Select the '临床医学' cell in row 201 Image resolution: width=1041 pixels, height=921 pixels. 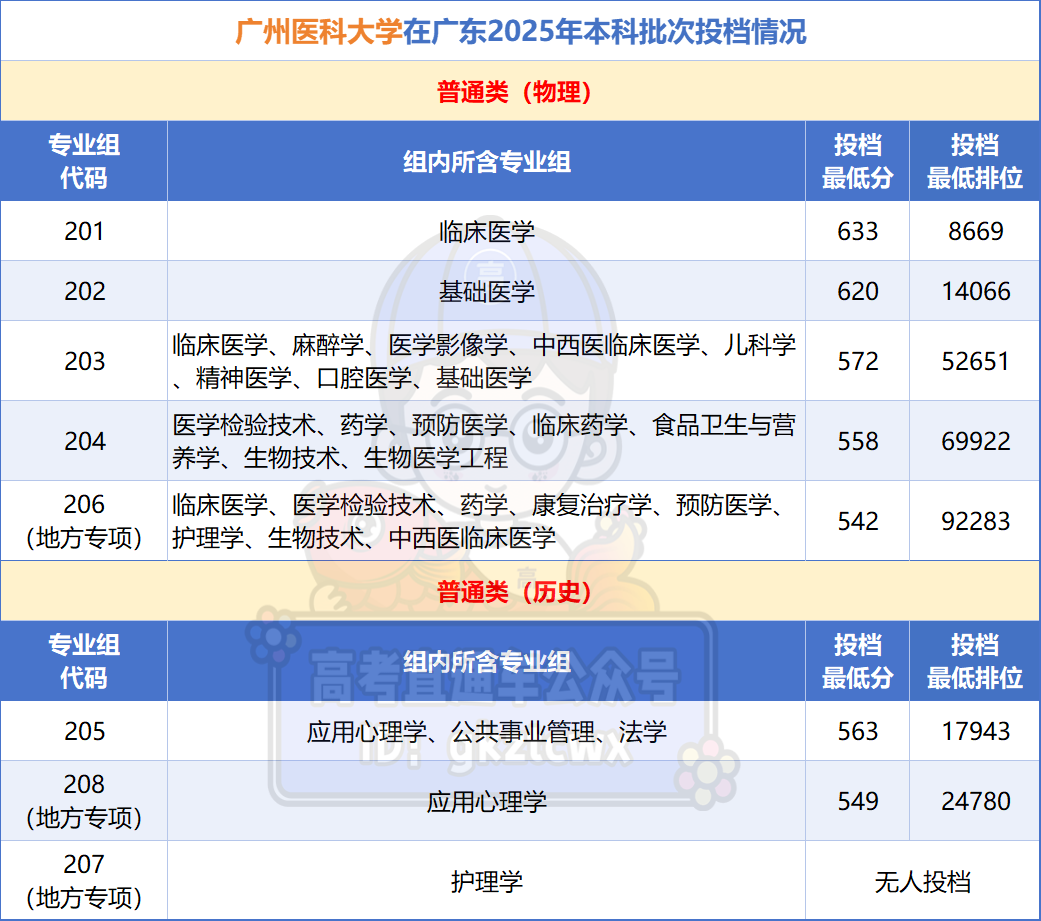487,232
